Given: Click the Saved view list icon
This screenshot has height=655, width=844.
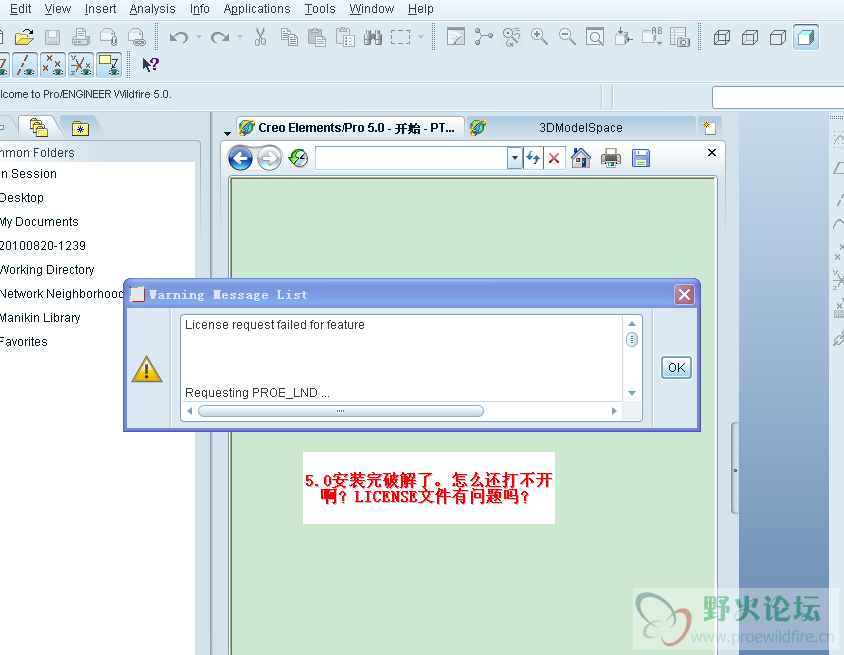Looking at the screenshot, I should click(x=652, y=37).
